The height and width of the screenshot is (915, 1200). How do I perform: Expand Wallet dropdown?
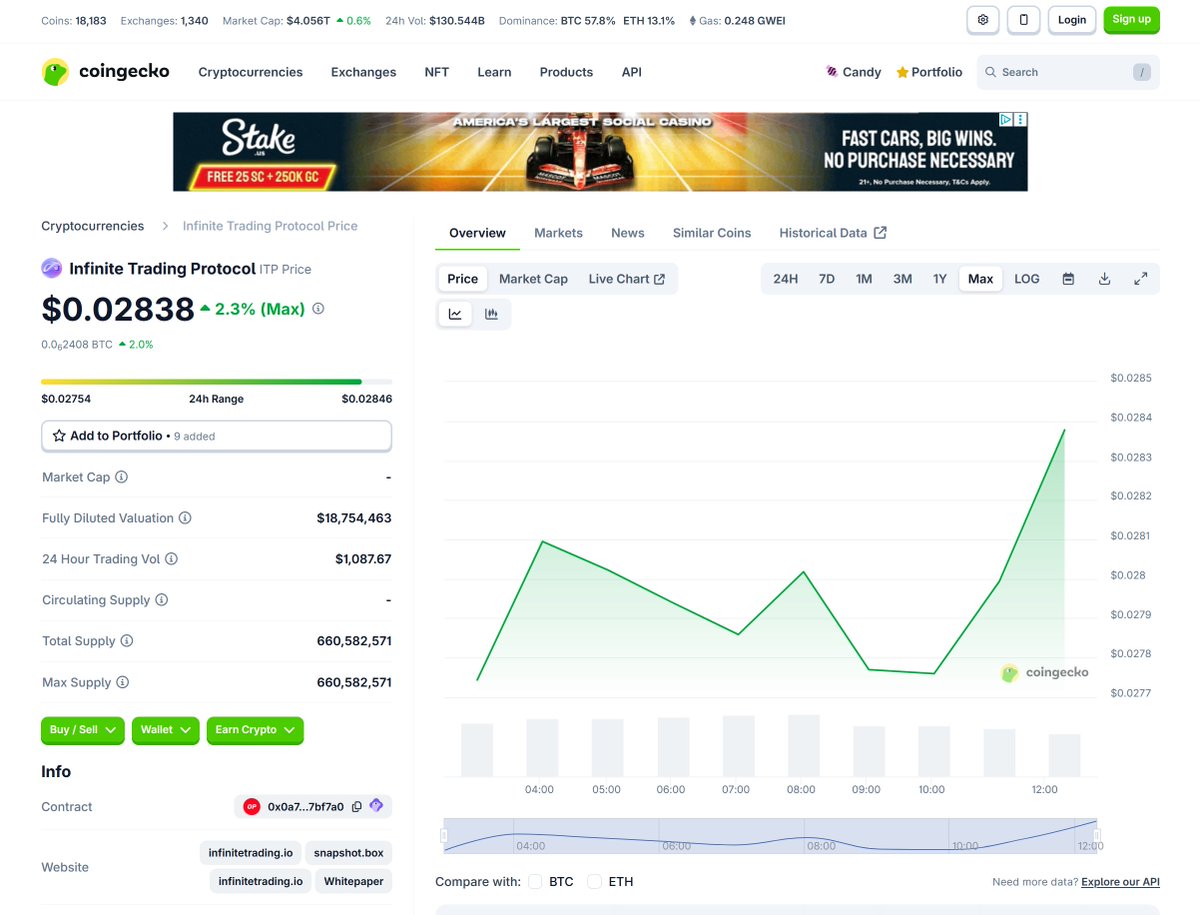click(x=165, y=730)
